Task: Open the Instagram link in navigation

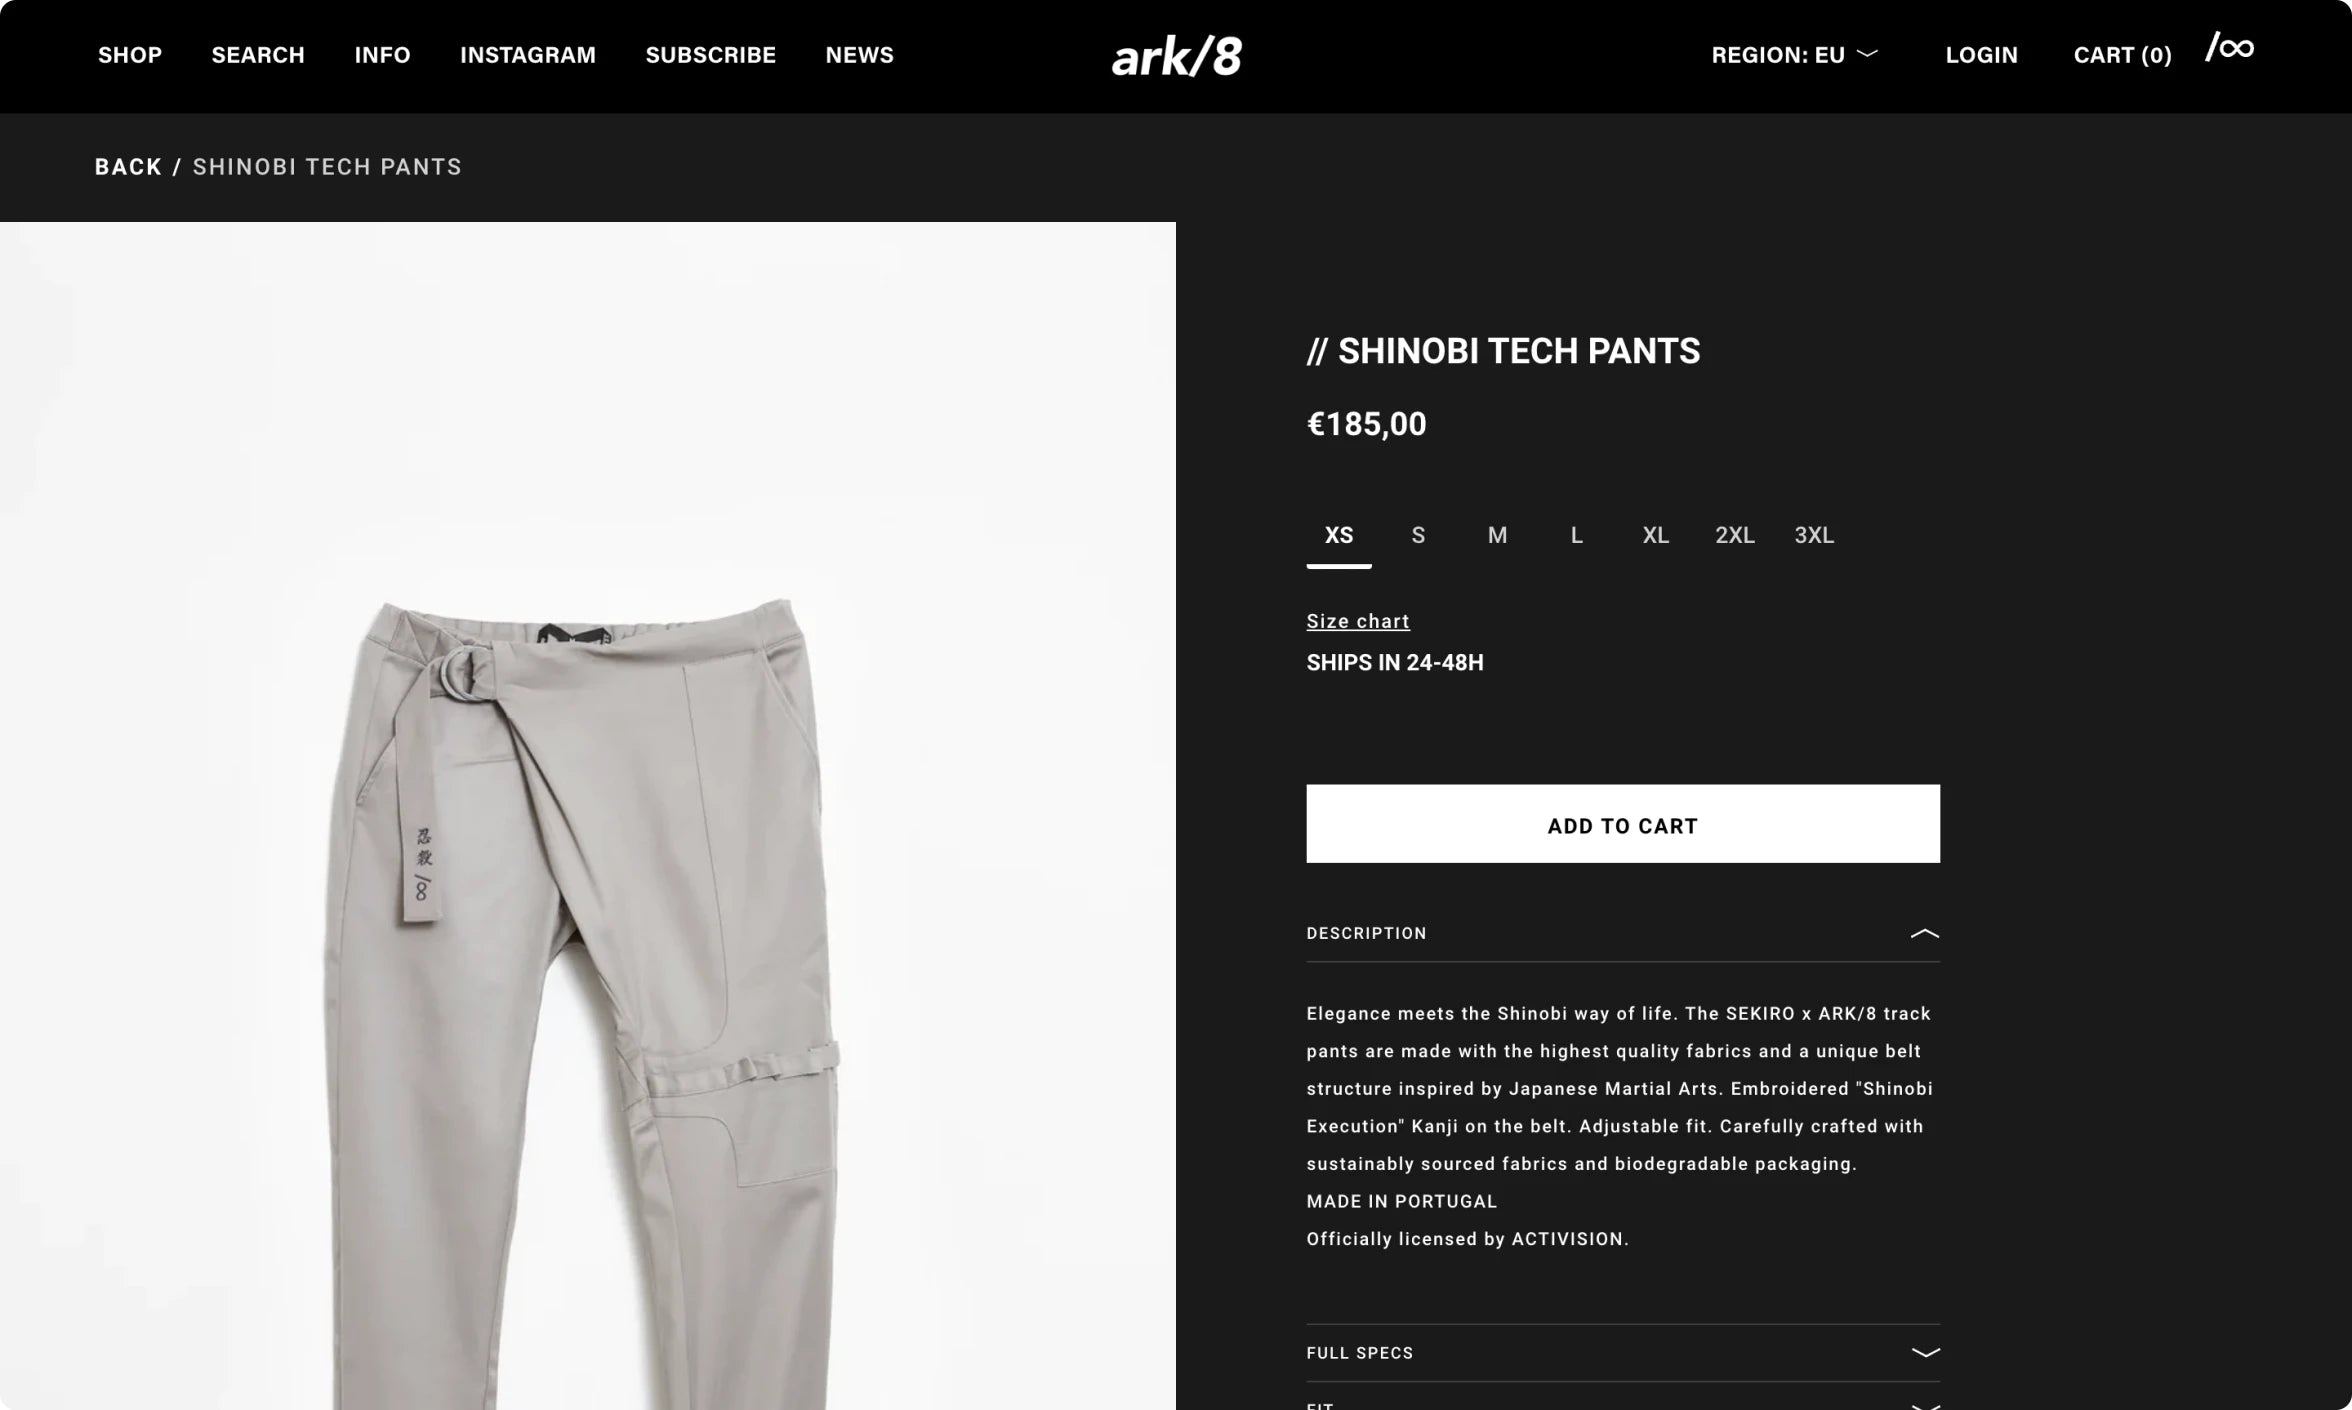Action: pyautogui.click(x=528, y=55)
